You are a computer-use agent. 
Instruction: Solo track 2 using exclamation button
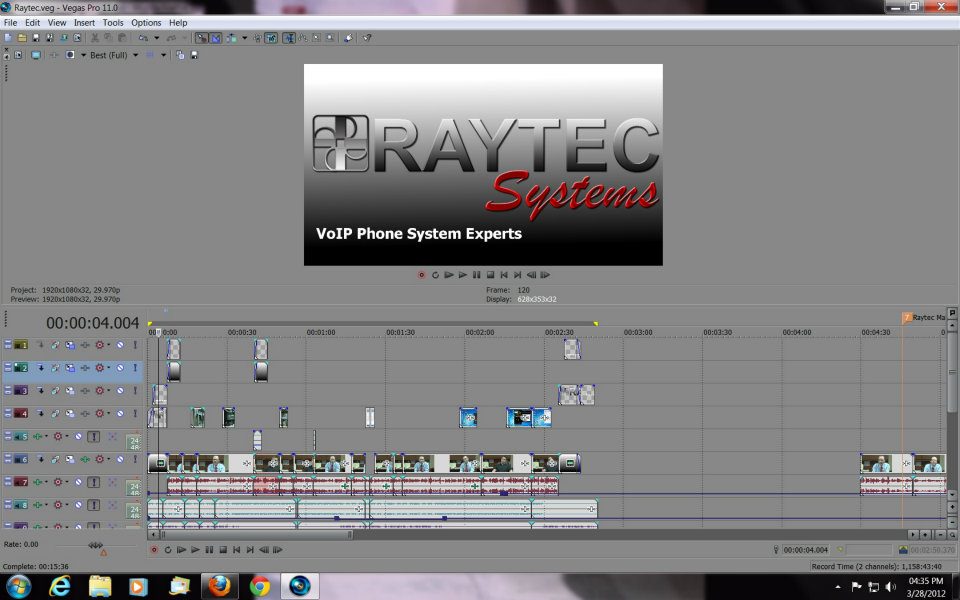click(135, 368)
